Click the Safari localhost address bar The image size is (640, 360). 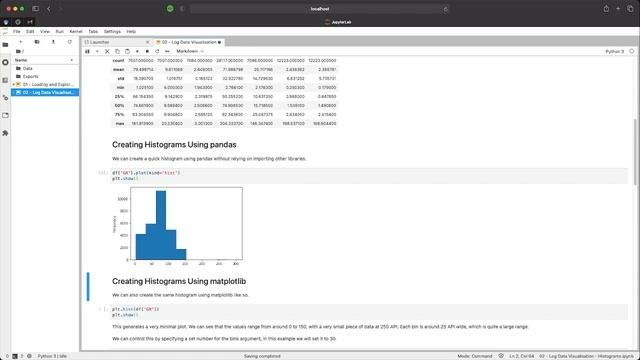click(x=320, y=9)
